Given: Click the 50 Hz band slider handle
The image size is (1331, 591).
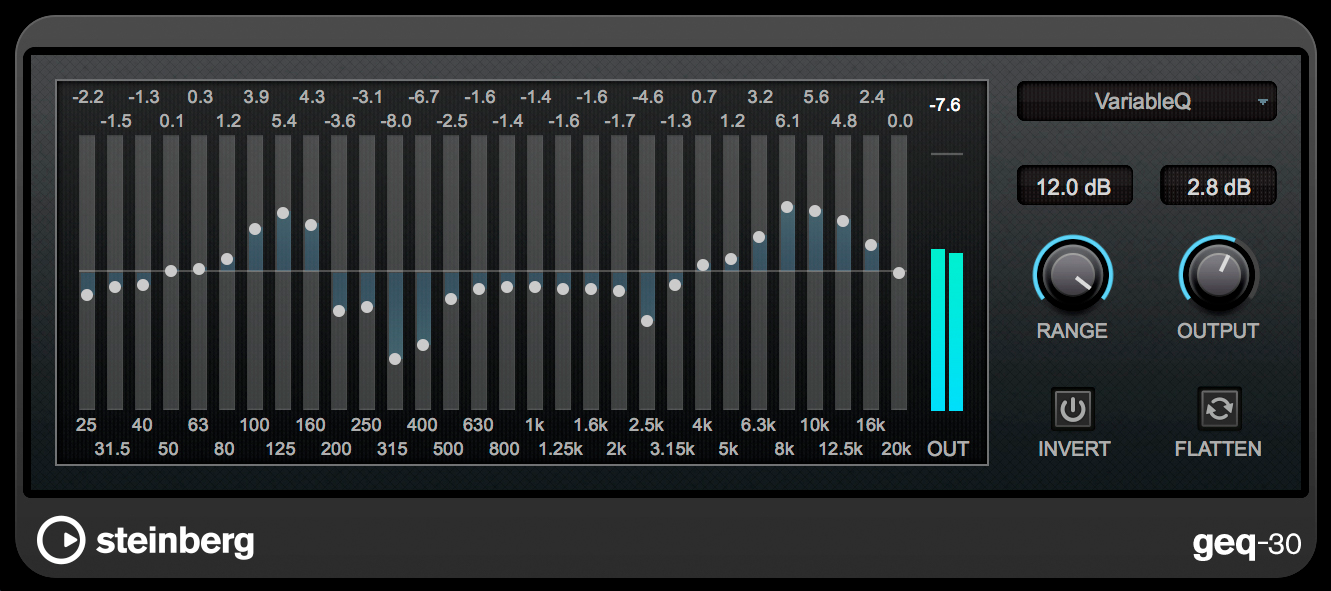Looking at the screenshot, I should (x=171, y=271).
